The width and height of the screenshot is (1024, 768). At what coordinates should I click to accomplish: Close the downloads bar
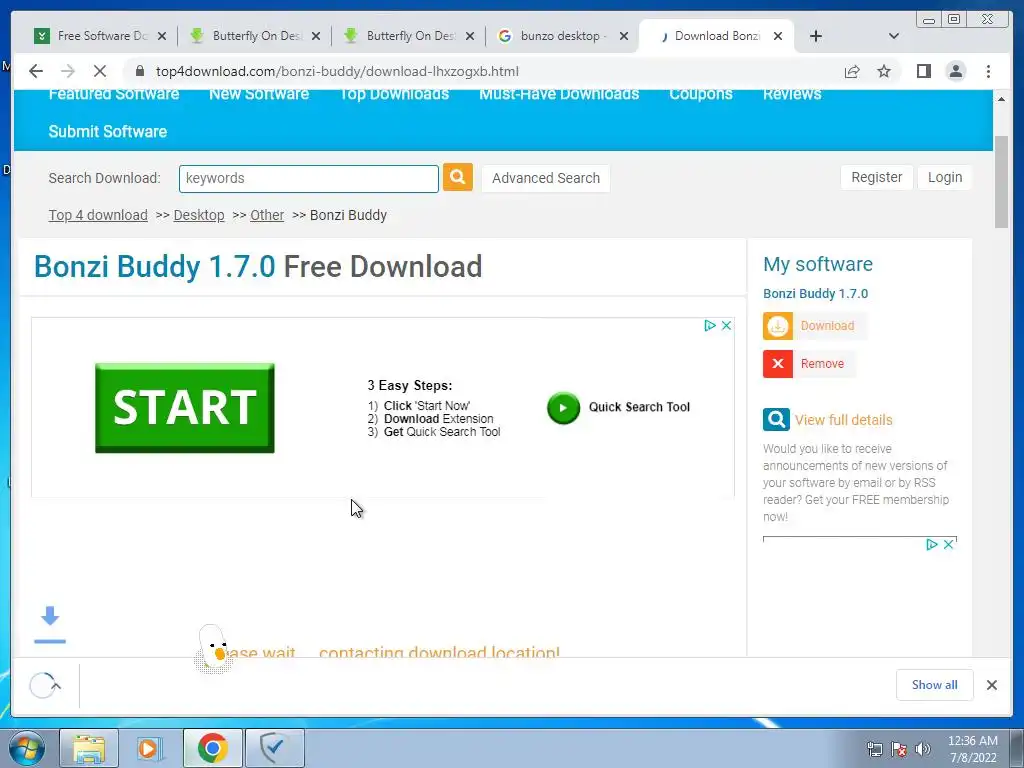point(991,684)
